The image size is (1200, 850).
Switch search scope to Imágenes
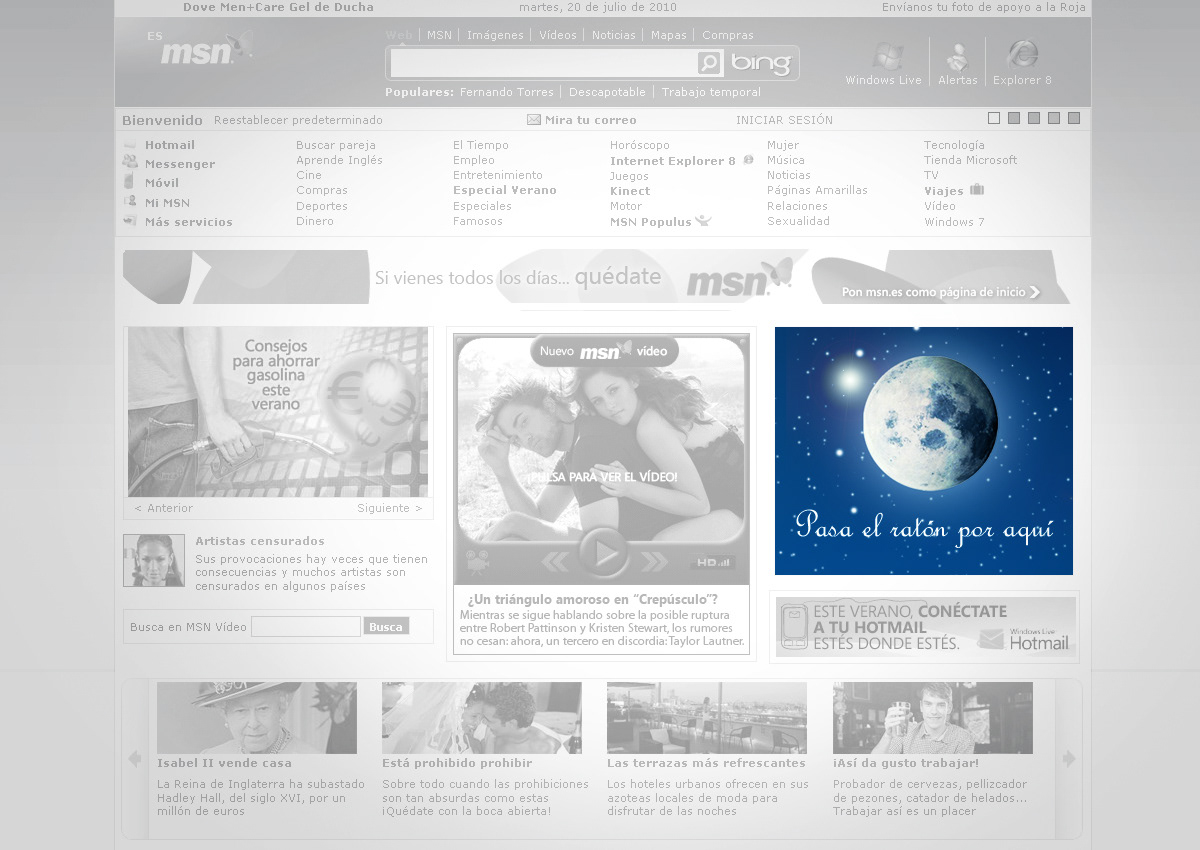point(495,35)
